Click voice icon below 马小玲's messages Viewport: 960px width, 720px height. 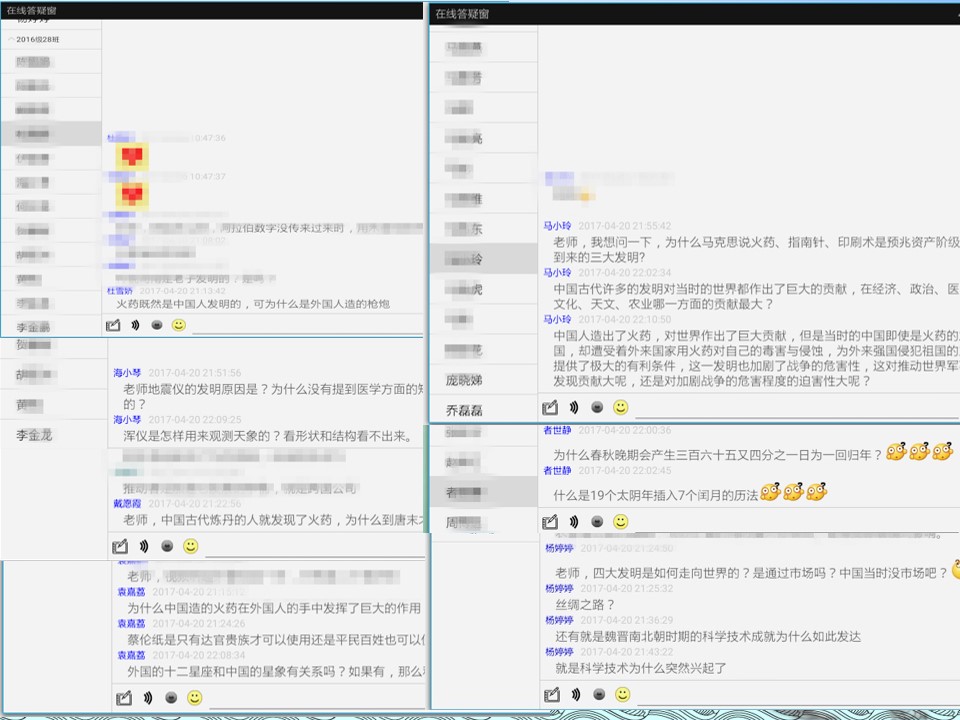tap(574, 407)
